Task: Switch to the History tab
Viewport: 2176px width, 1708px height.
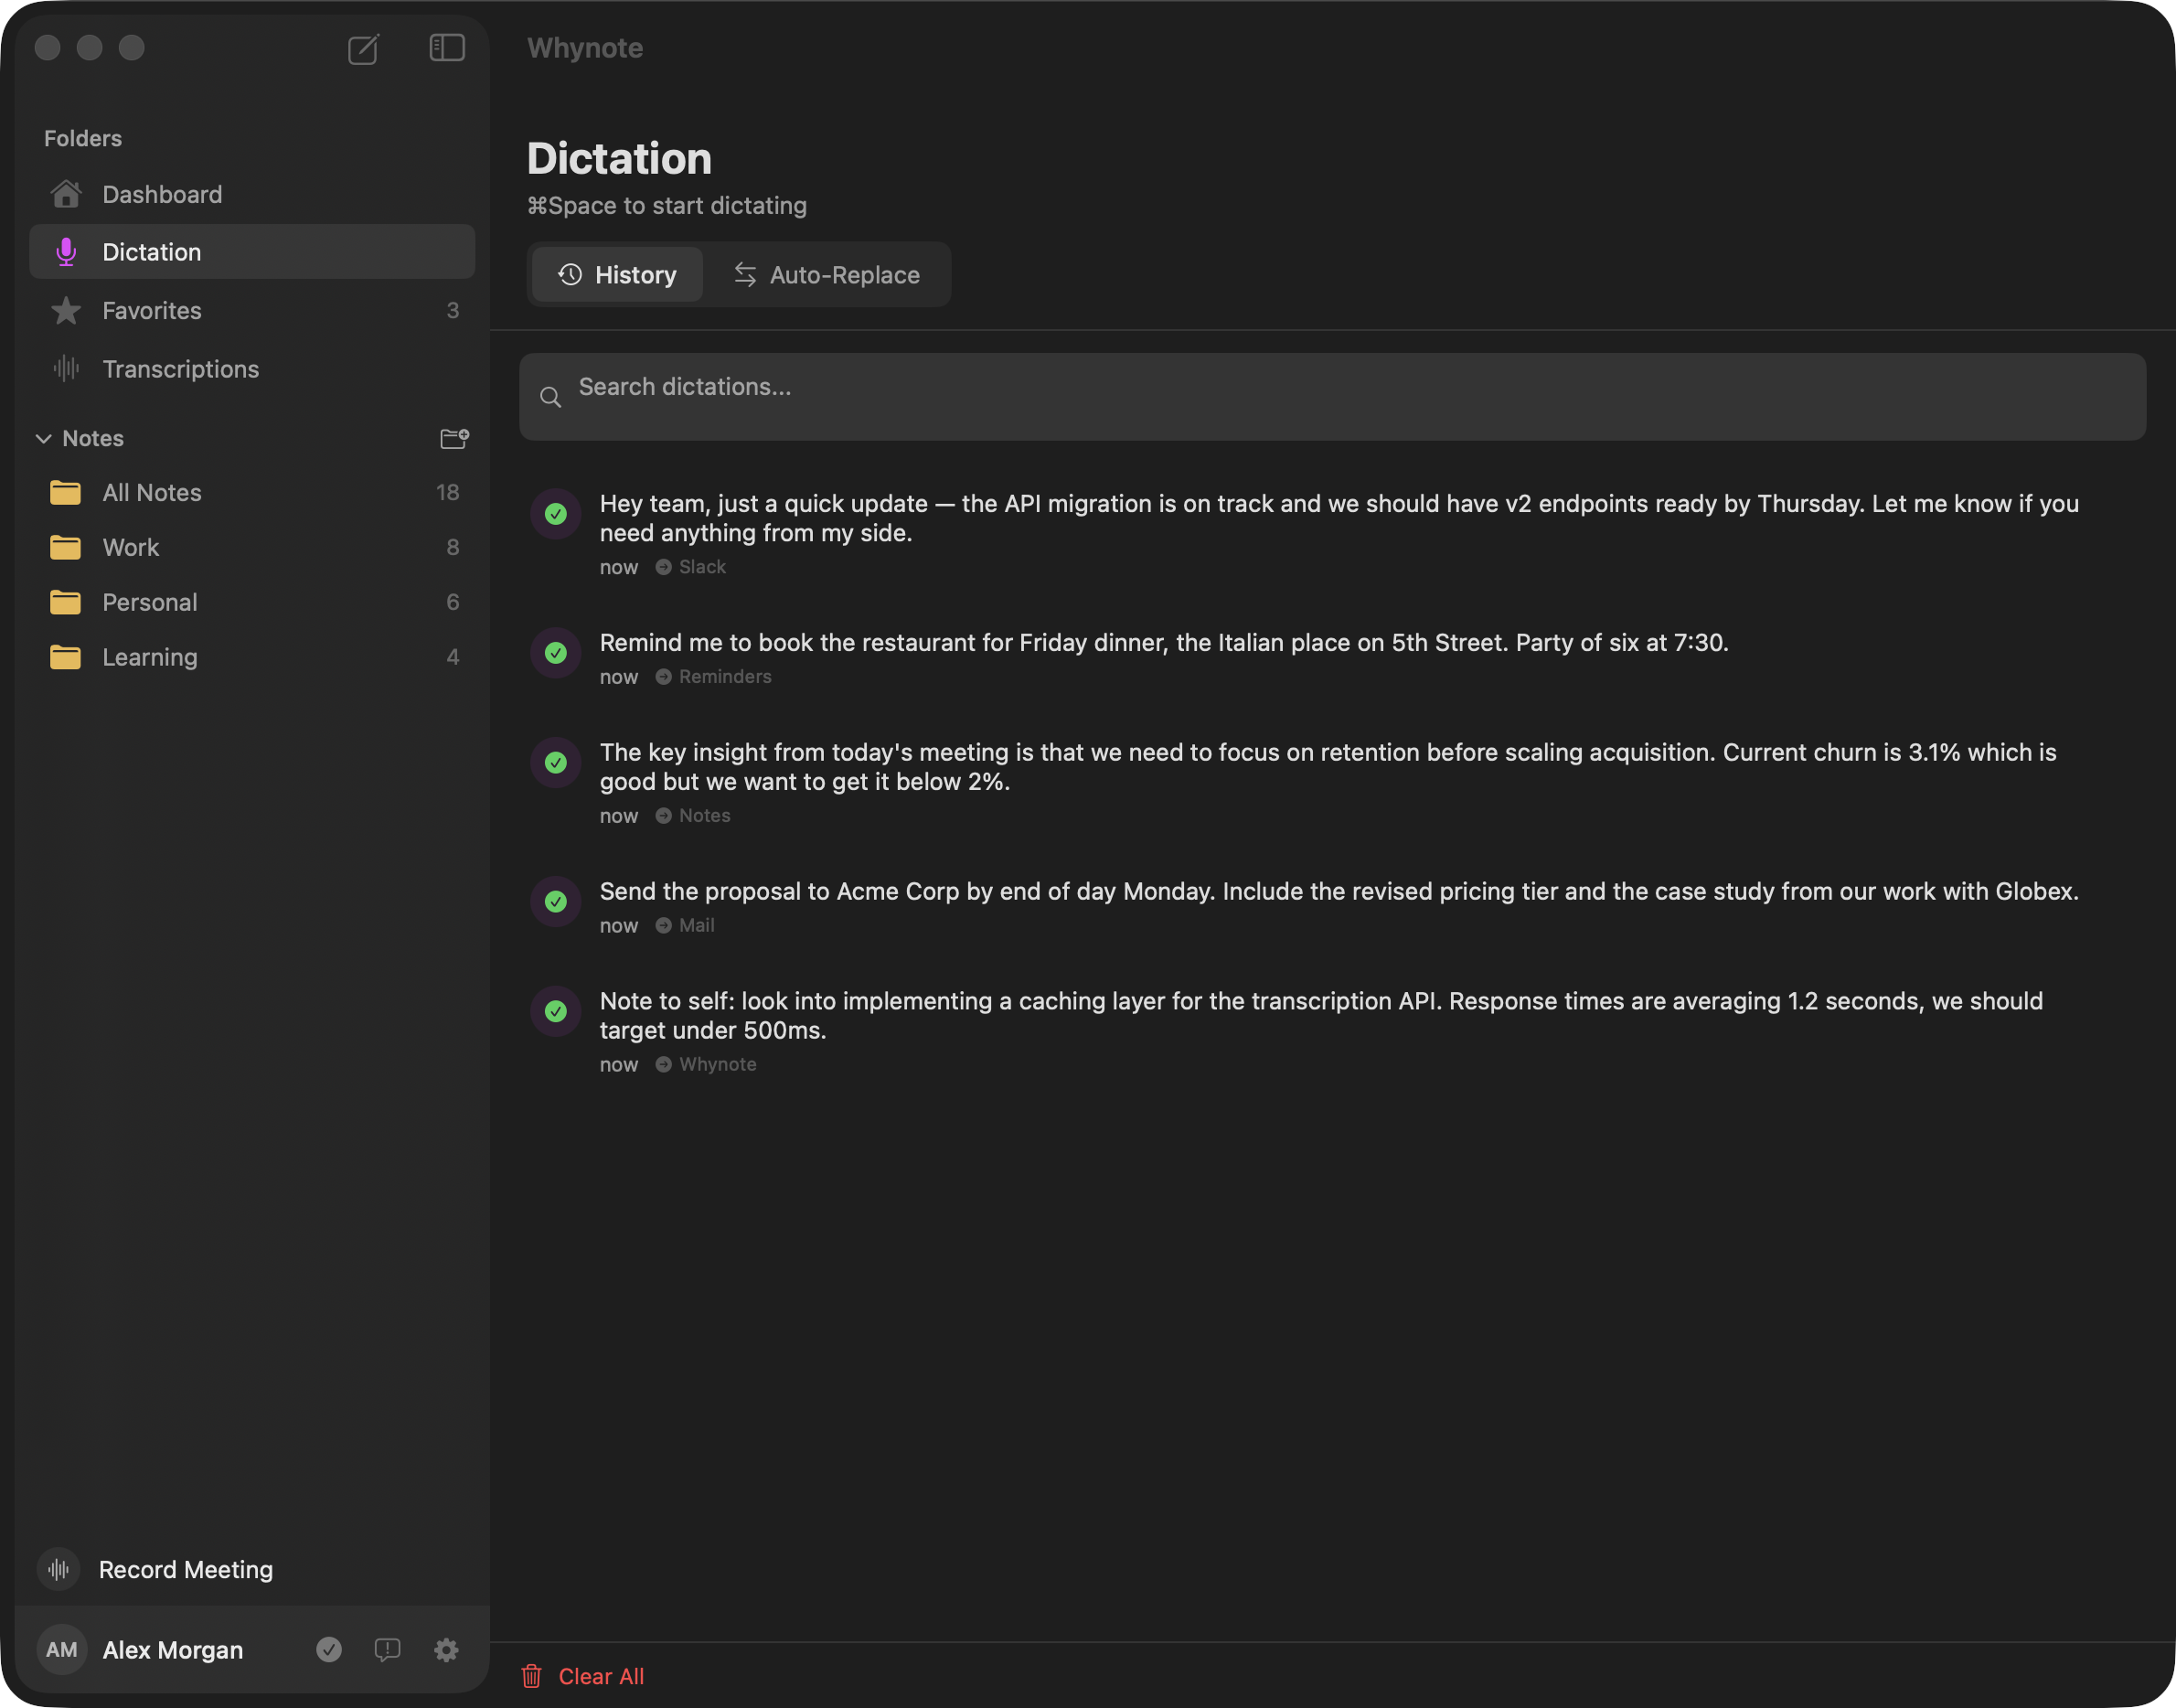Action: click(617, 275)
